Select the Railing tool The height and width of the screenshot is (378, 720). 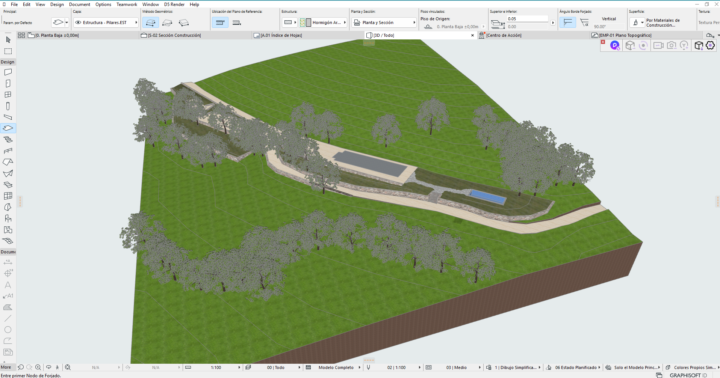tap(8, 151)
